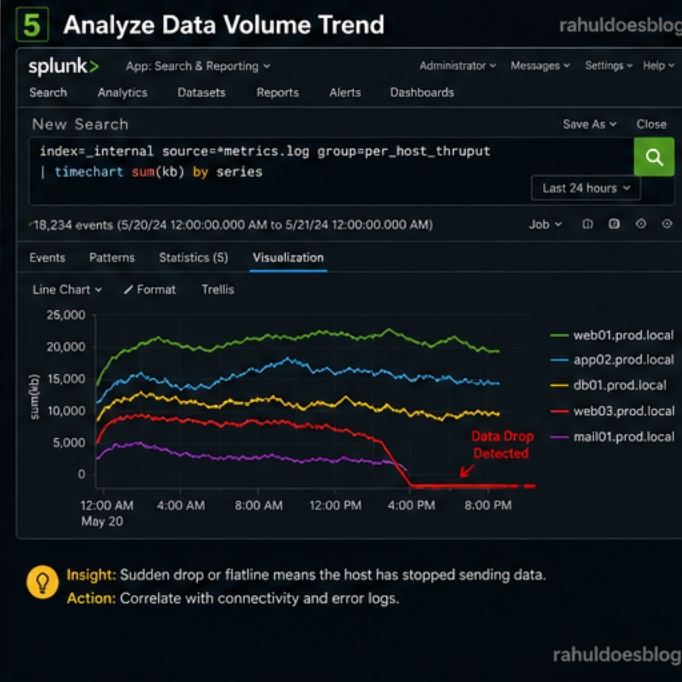The width and height of the screenshot is (682, 682).
Task: Go to the Search nav item
Action: tap(48, 93)
